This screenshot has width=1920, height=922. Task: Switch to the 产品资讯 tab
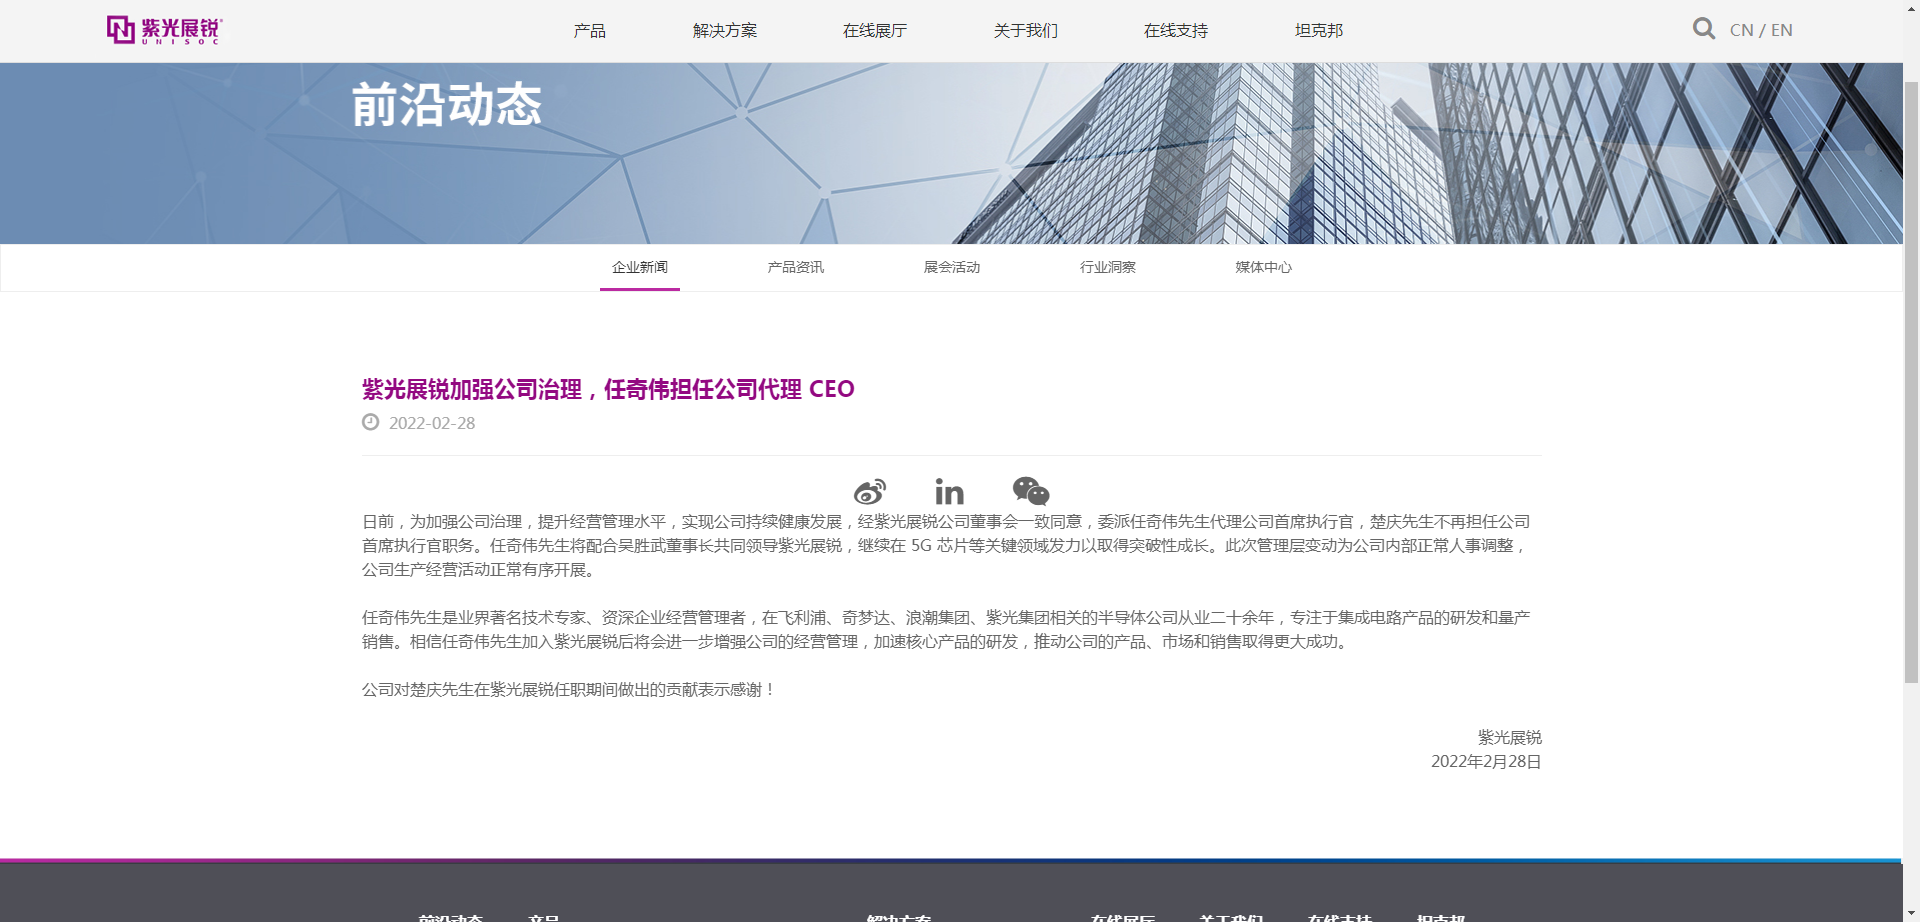pyautogui.click(x=795, y=267)
